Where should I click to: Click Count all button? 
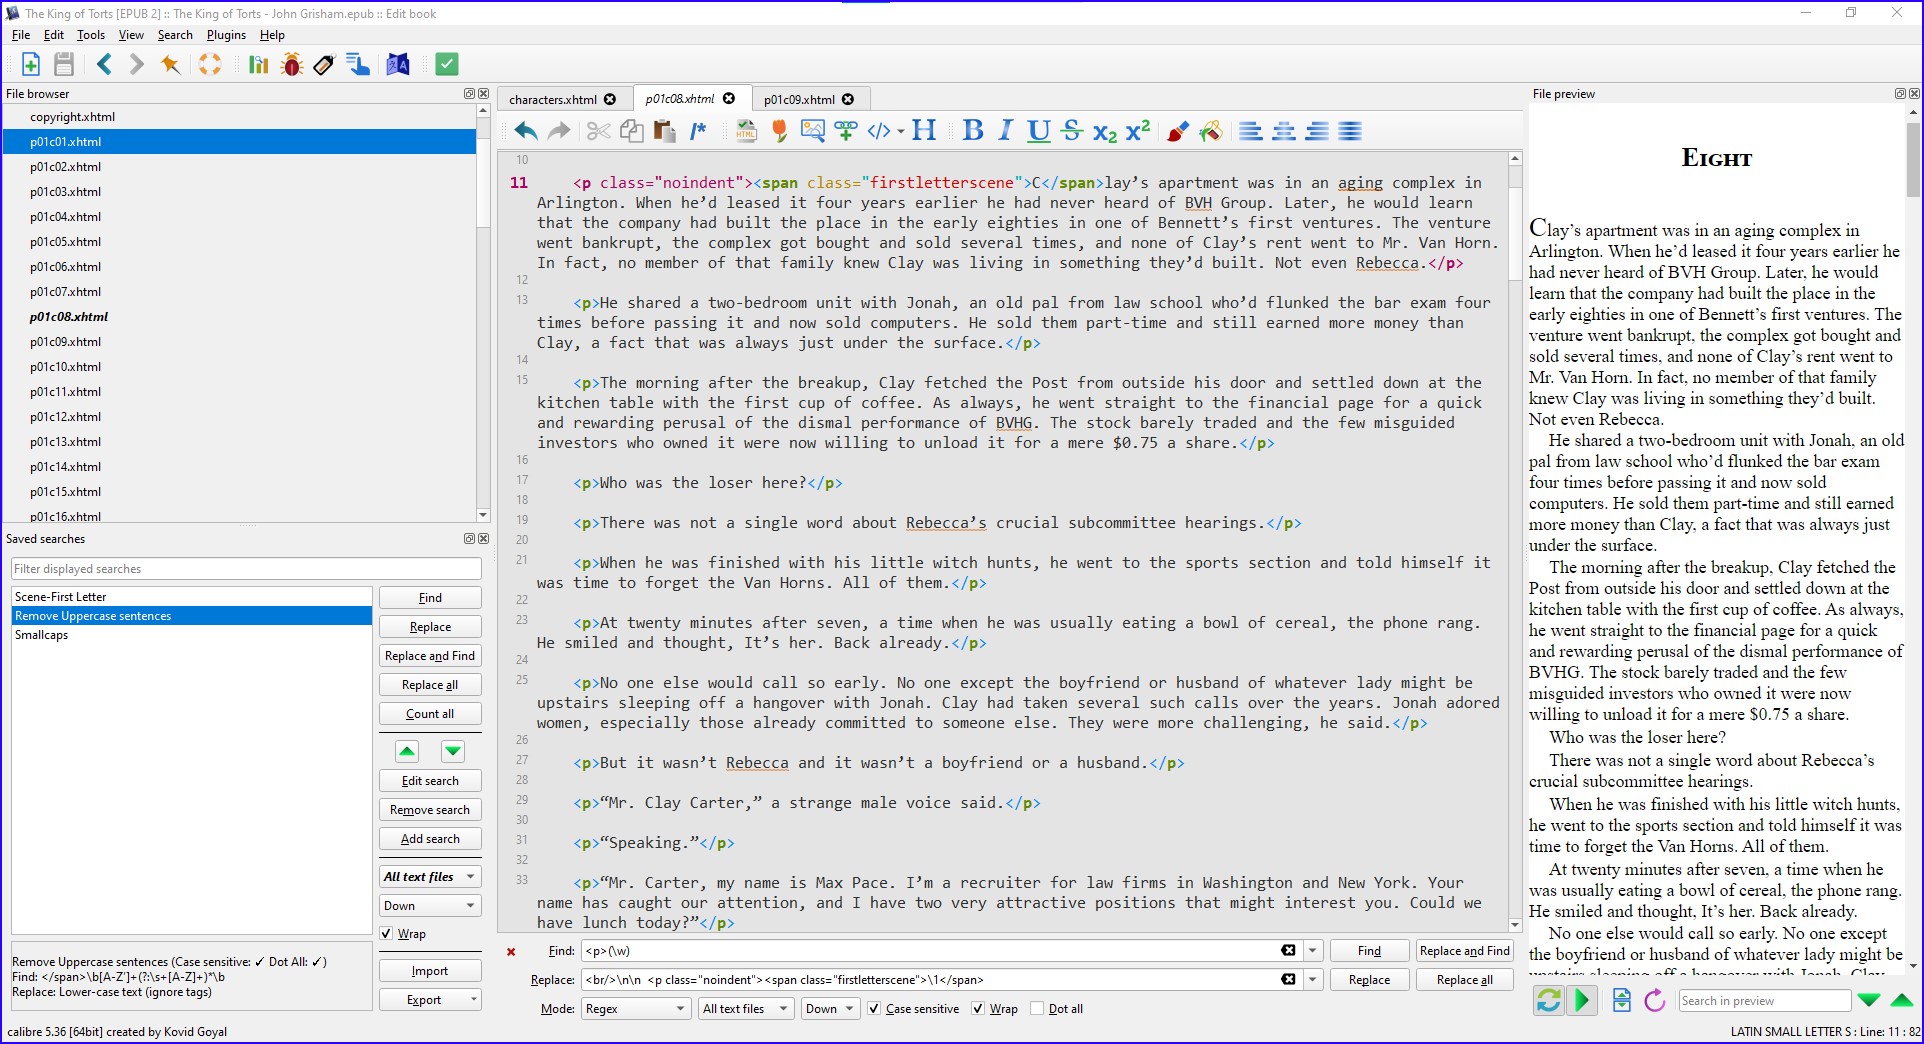pyautogui.click(x=430, y=713)
